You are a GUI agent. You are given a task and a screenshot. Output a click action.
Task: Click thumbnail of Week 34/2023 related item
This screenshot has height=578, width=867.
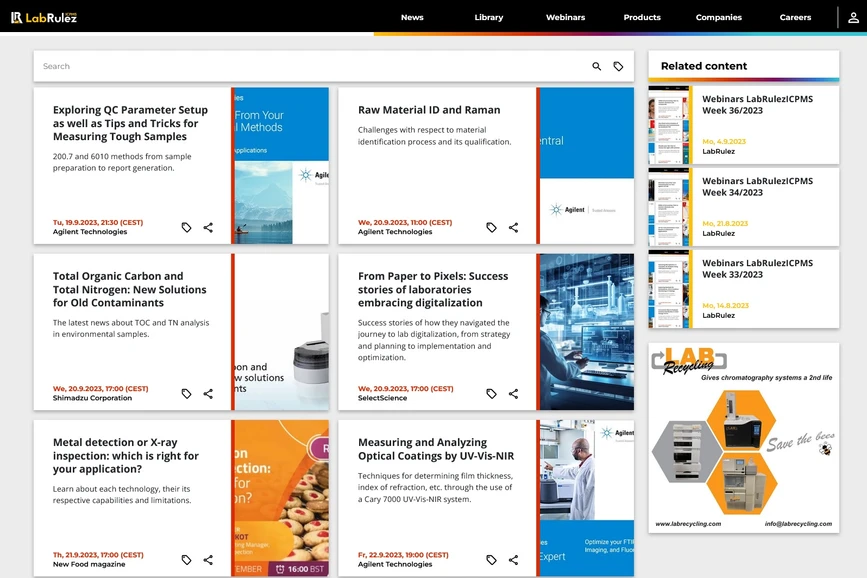click(x=668, y=207)
